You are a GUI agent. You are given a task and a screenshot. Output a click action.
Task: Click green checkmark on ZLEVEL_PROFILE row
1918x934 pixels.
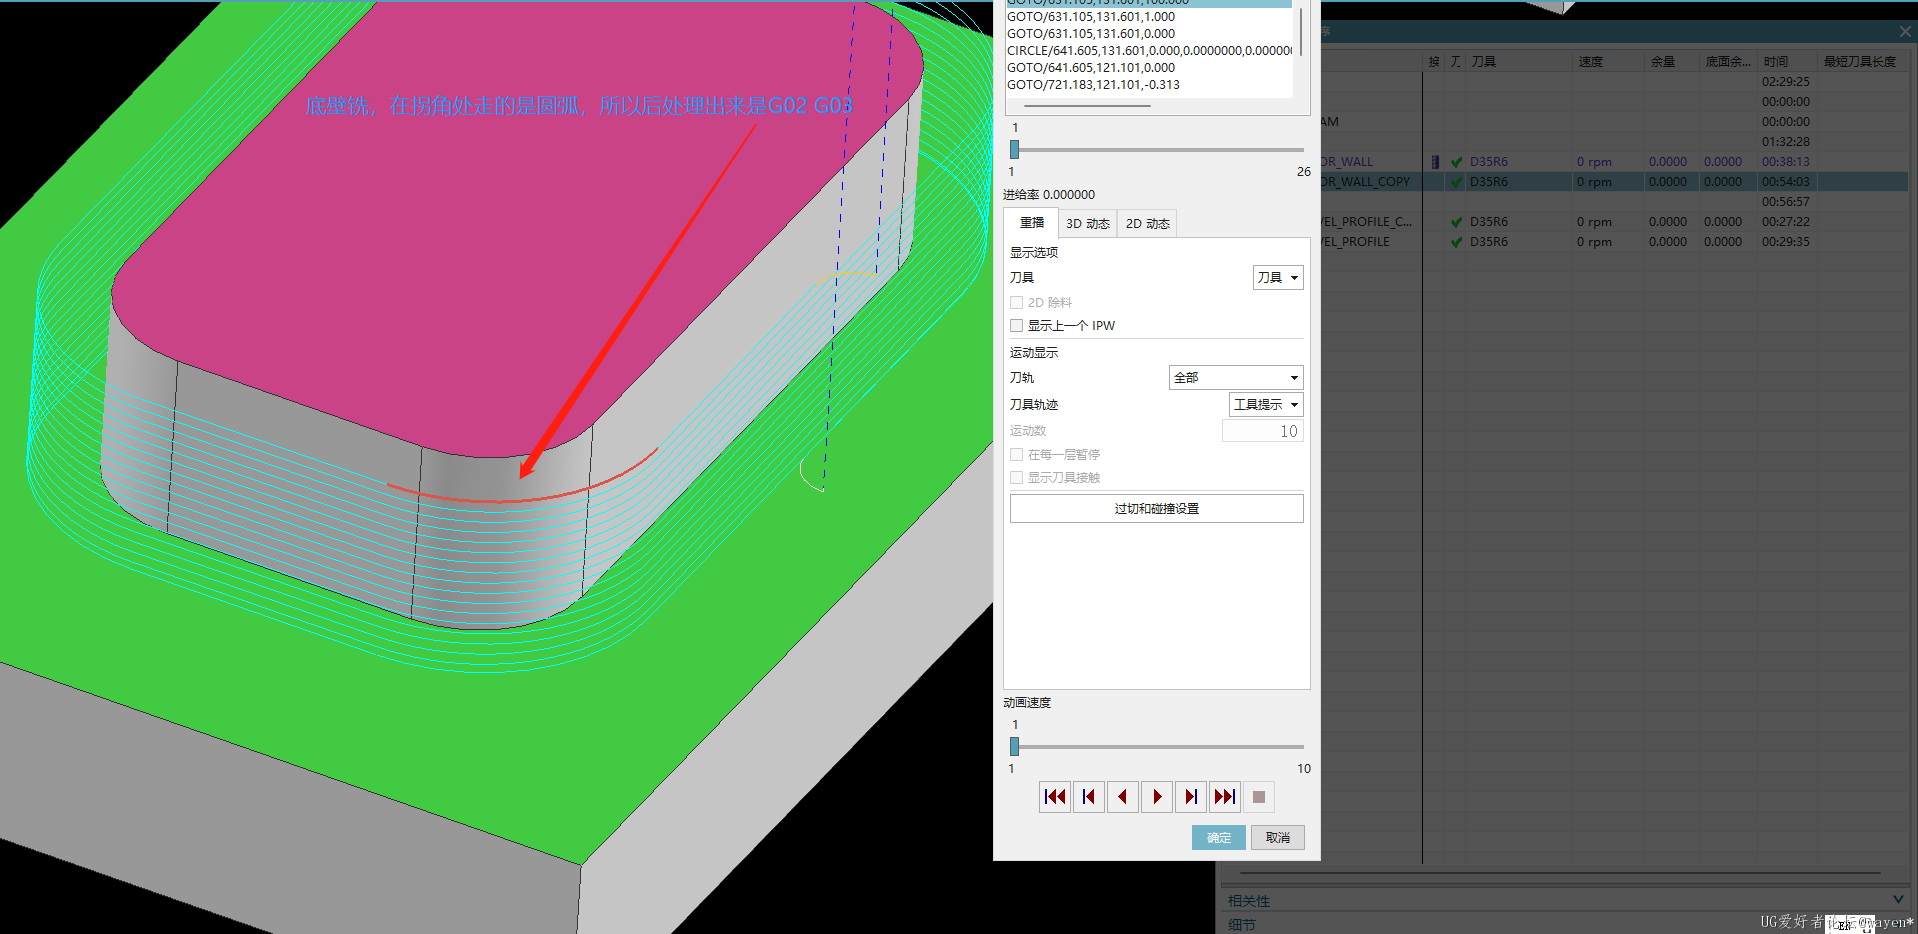(x=1456, y=242)
